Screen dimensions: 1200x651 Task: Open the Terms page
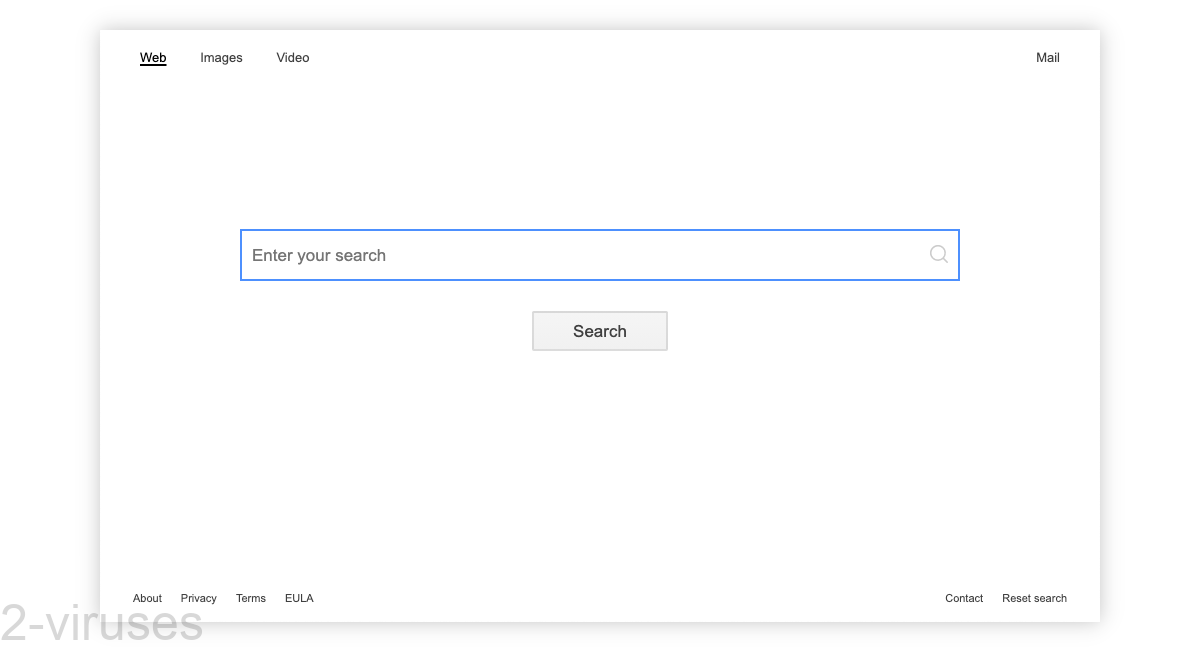point(250,598)
